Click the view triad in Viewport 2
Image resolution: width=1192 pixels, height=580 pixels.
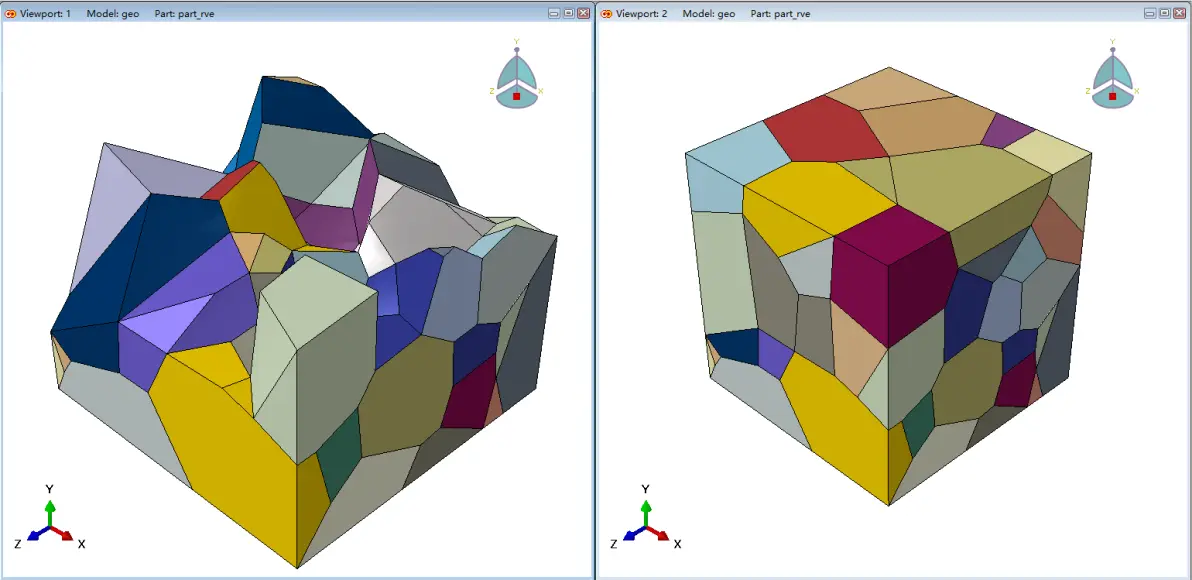(645, 519)
